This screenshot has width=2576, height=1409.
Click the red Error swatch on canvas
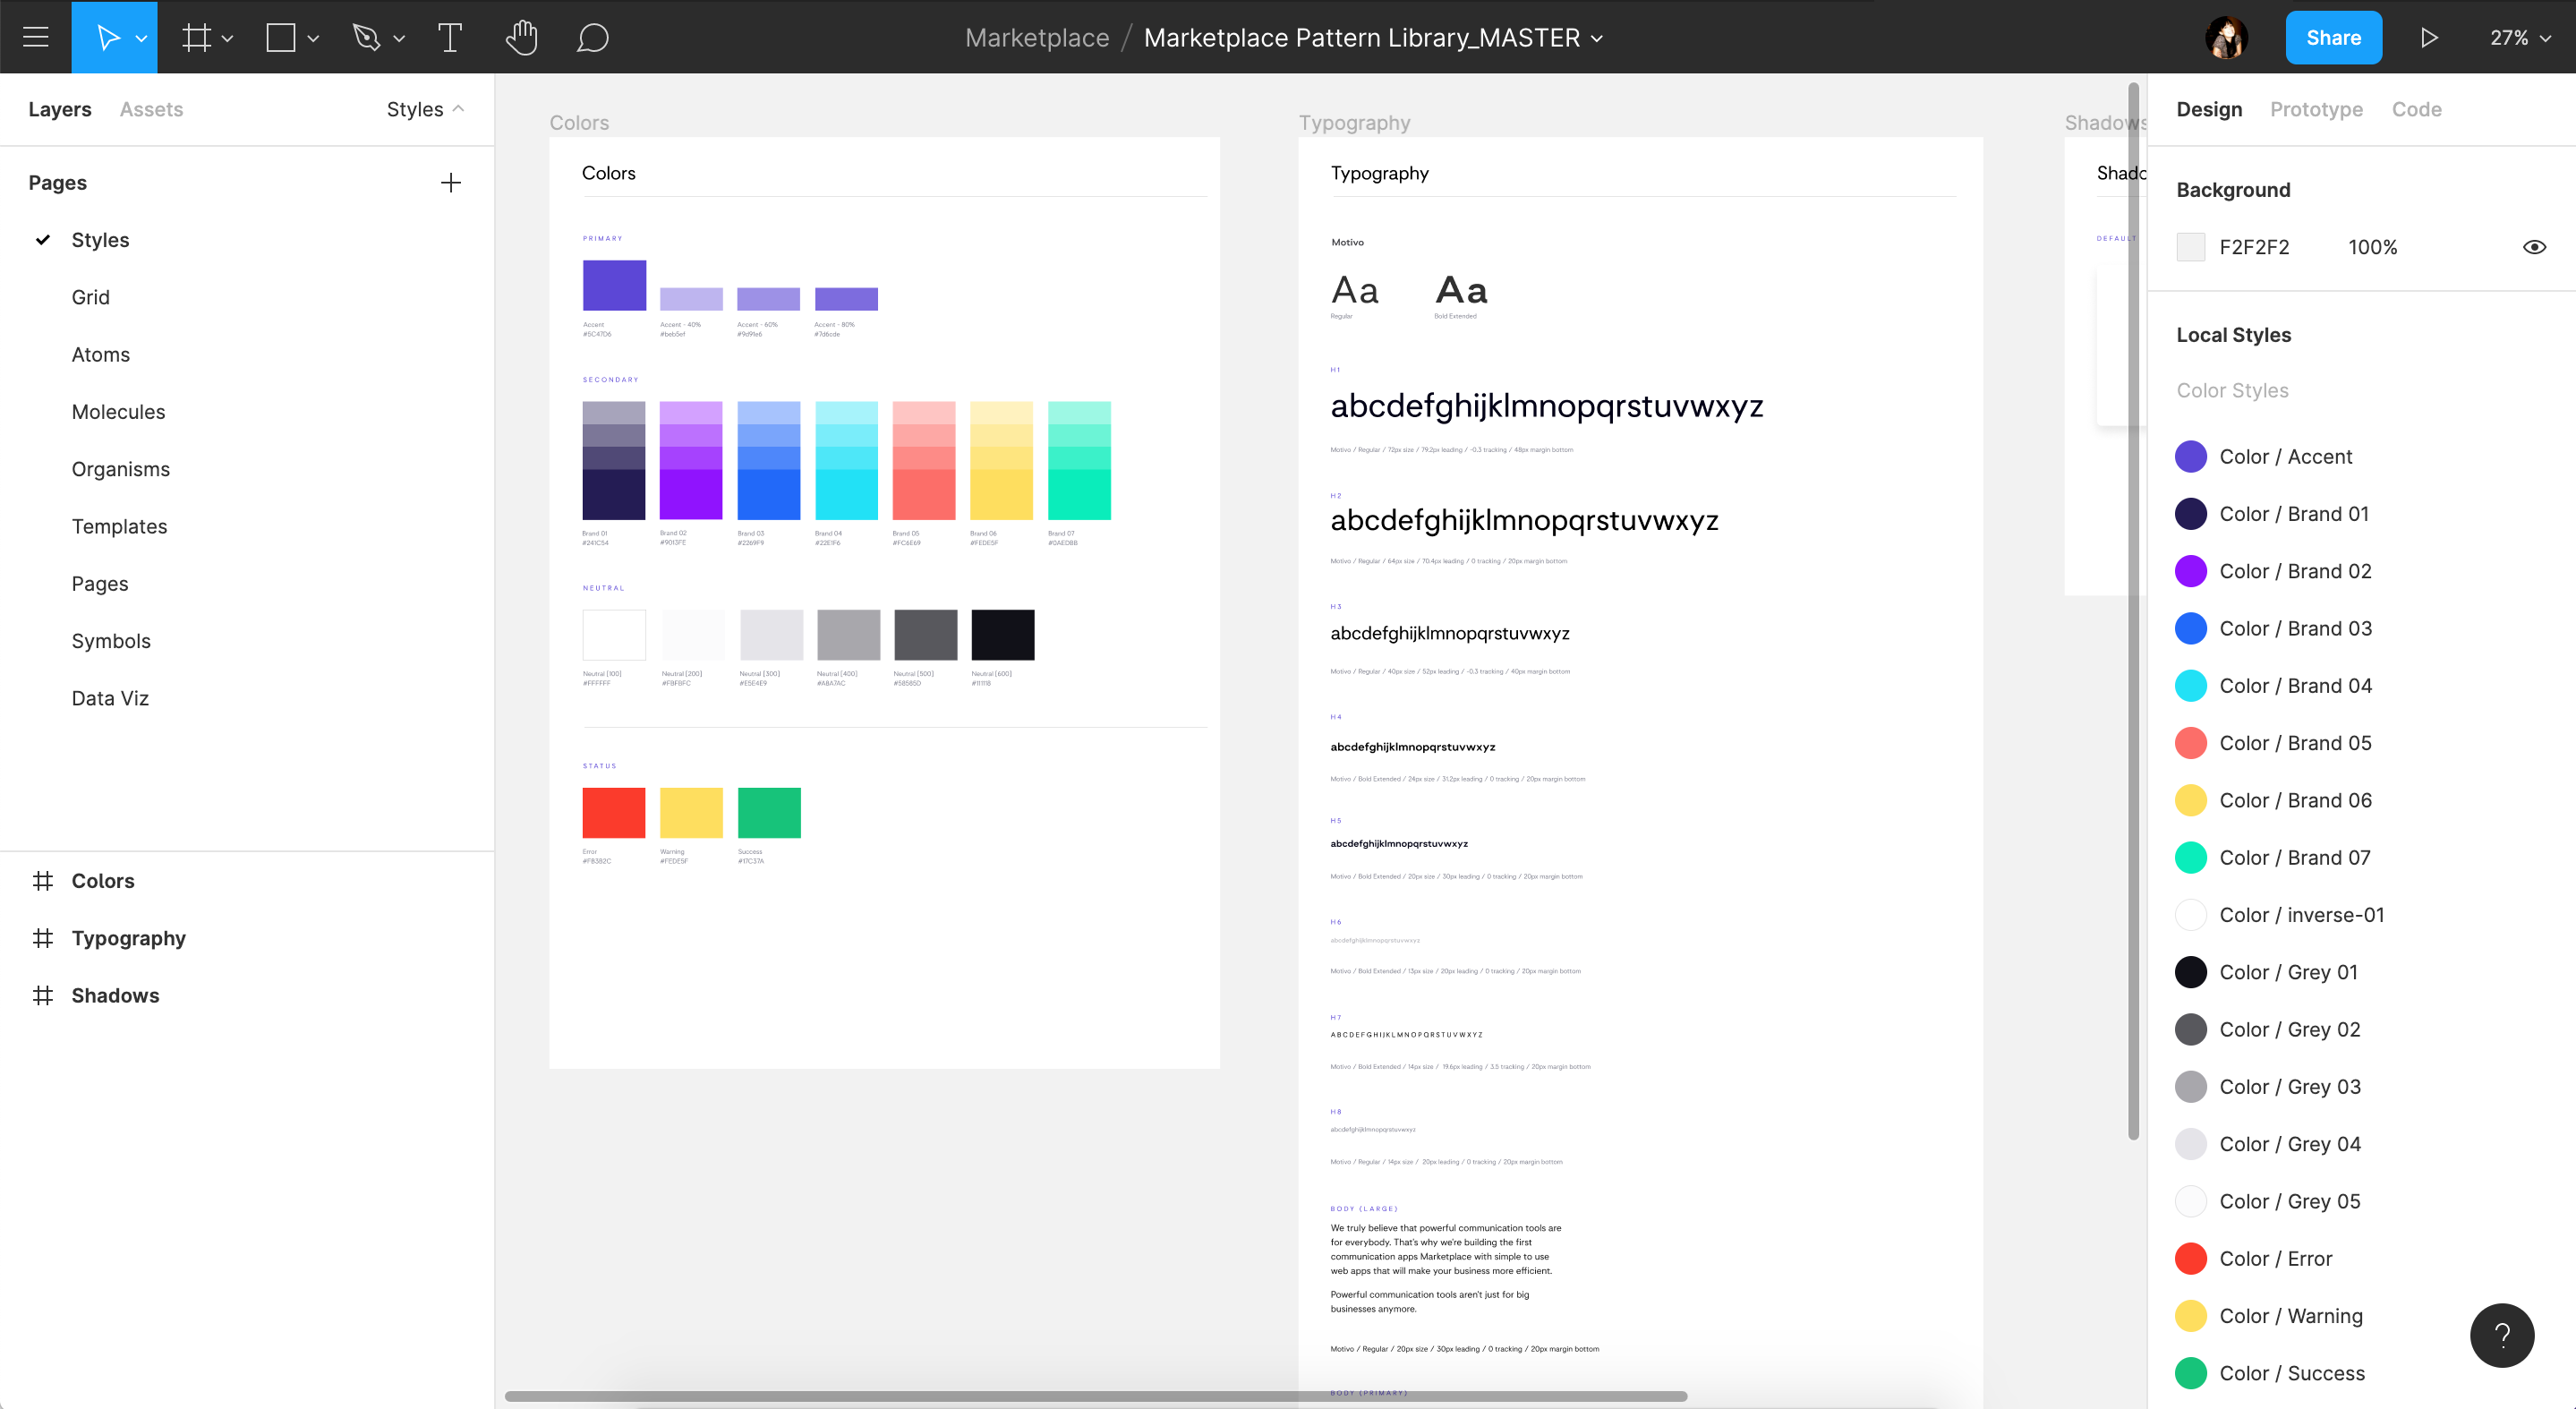[613, 812]
